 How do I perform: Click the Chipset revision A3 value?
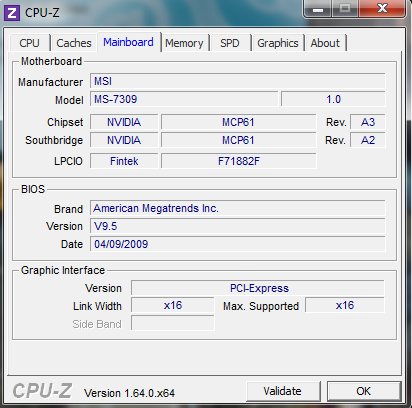tap(368, 122)
